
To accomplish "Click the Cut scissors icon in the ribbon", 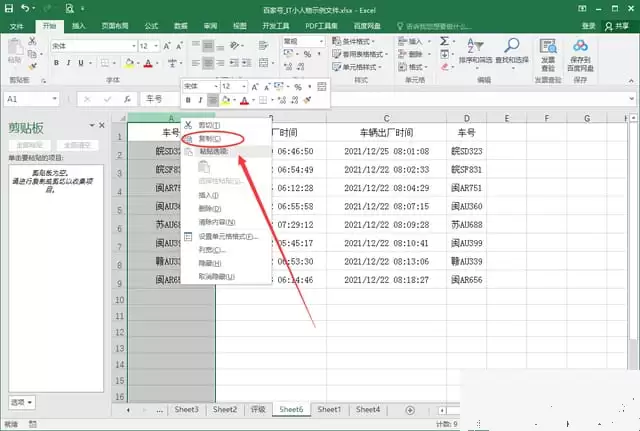I will click(x=32, y=41).
